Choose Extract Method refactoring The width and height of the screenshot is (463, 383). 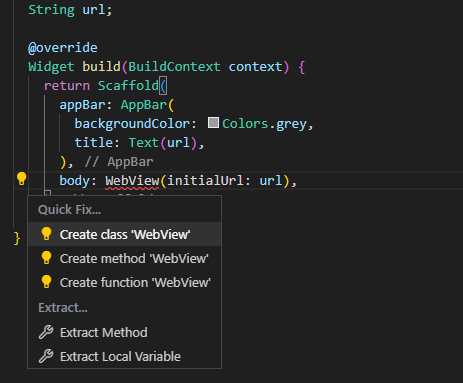click(124, 332)
